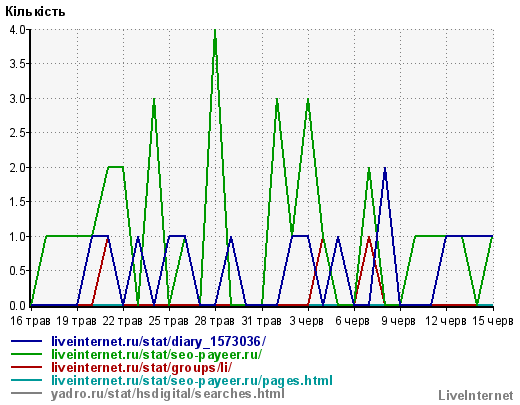Open the liveinternet.ru/stat/seo-payeer.ru/ legend link
Viewport: 520px width, 405px height.
(156, 354)
